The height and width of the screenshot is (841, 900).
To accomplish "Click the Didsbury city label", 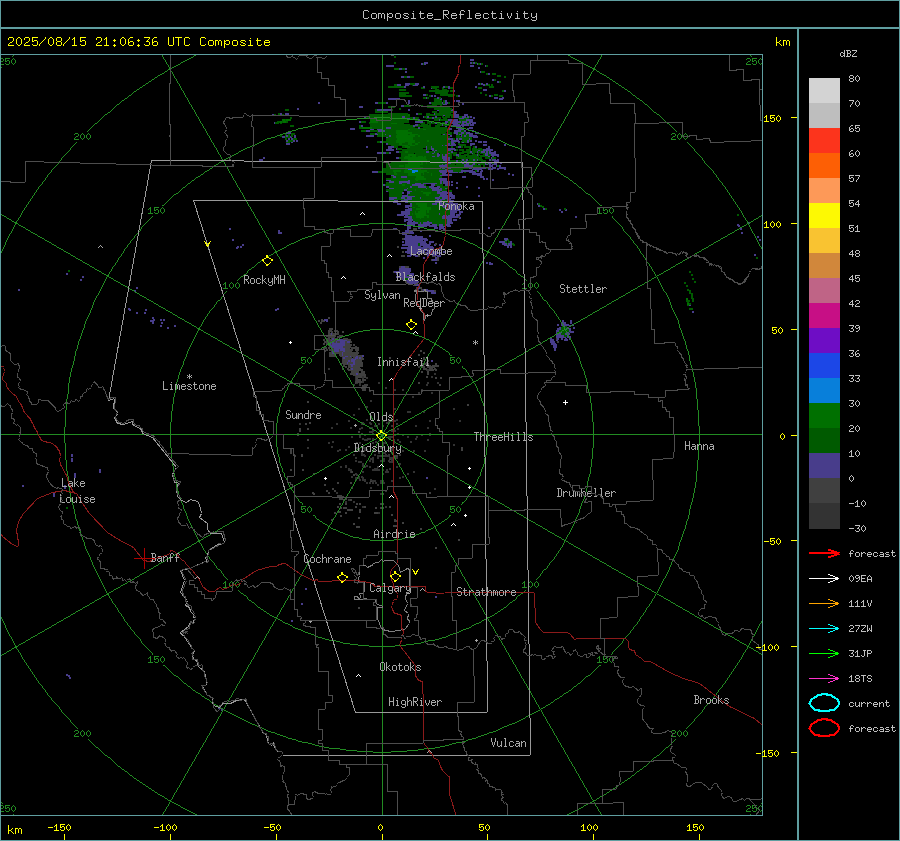I will point(377,448).
